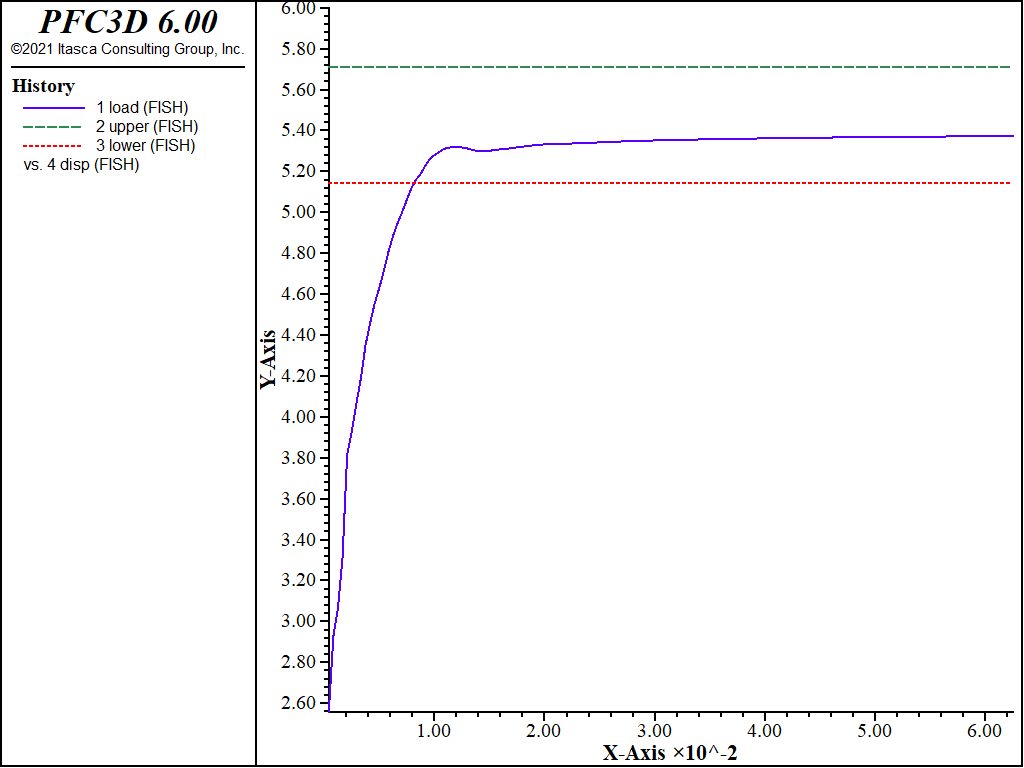Click the 4.00 tick label on Y axis
Viewport: 1024px width, 768px height.
click(x=298, y=417)
